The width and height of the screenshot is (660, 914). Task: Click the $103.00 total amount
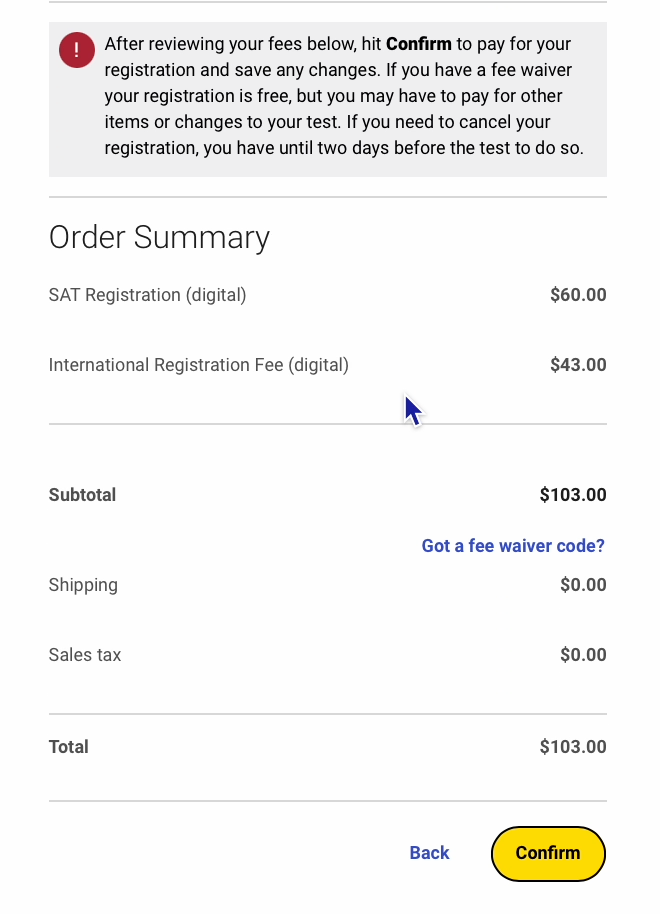573,747
